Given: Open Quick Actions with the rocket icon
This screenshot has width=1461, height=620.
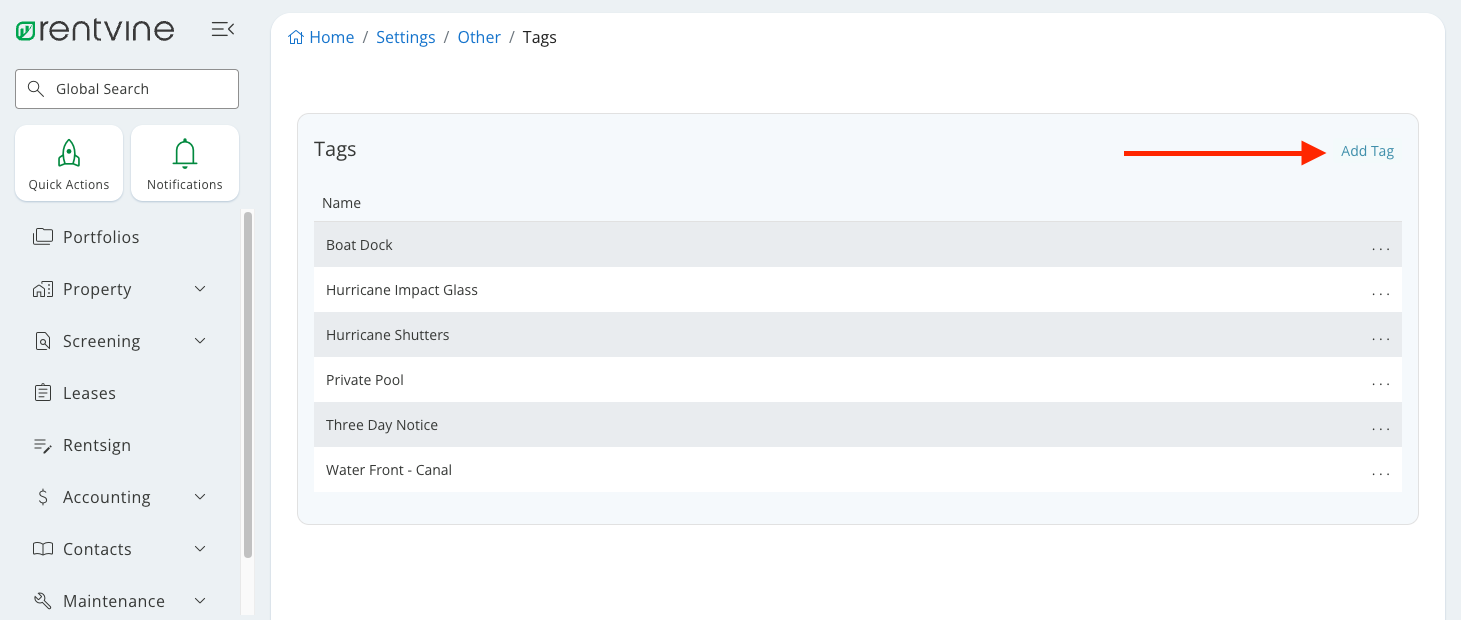Looking at the screenshot, I should coord(68,162).
